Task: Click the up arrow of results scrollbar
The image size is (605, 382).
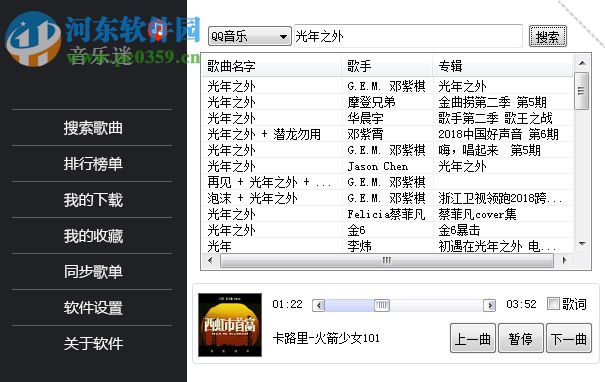Action: coord(582,63)
